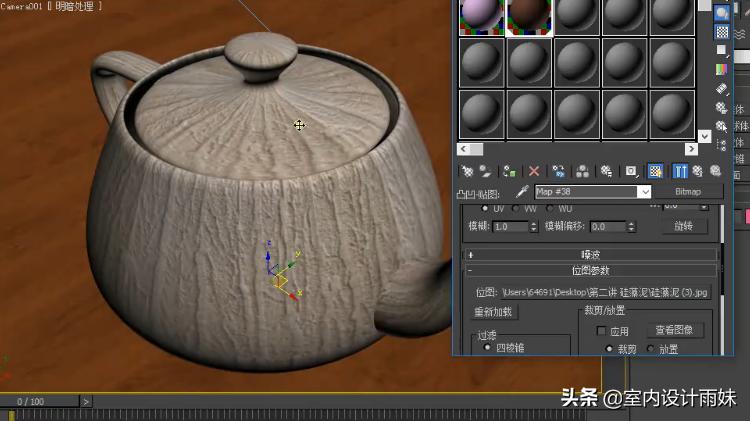Toggle Show Shaded Material in Viewport
This screenshot has width=750, height=421.
655,171
